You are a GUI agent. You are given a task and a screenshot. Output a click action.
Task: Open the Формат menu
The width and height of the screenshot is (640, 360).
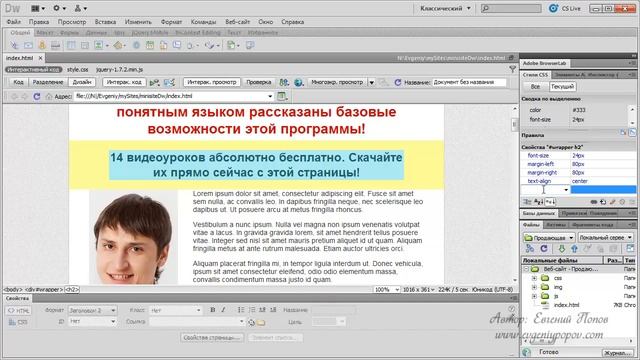click(x=171, y=22)
